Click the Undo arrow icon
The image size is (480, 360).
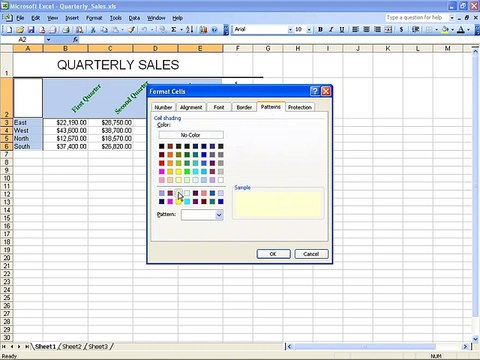click(144, 30)
